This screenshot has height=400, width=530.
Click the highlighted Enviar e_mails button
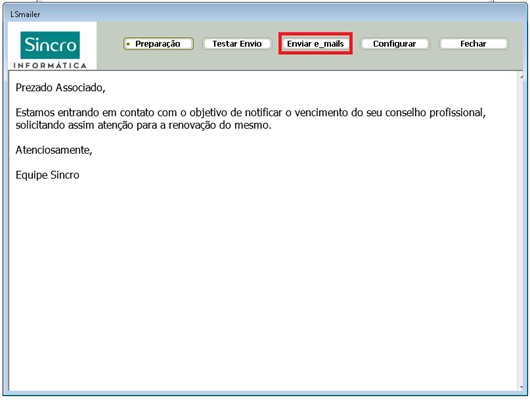[315, 44]
